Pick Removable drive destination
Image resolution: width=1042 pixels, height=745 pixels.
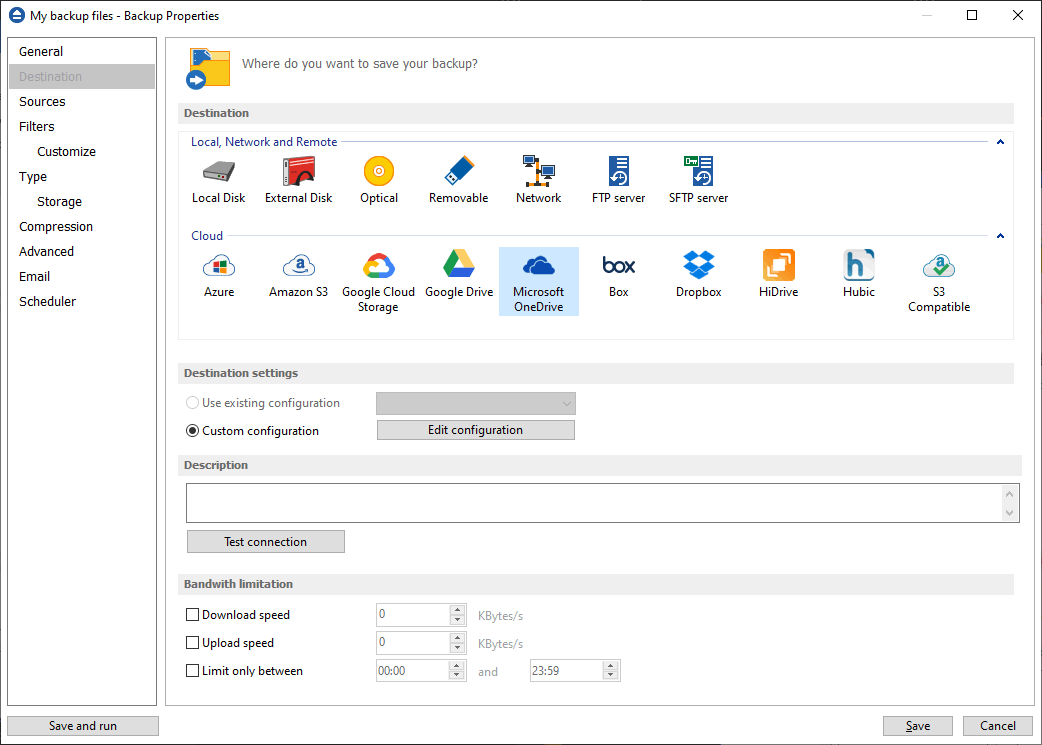coord(459,180)
